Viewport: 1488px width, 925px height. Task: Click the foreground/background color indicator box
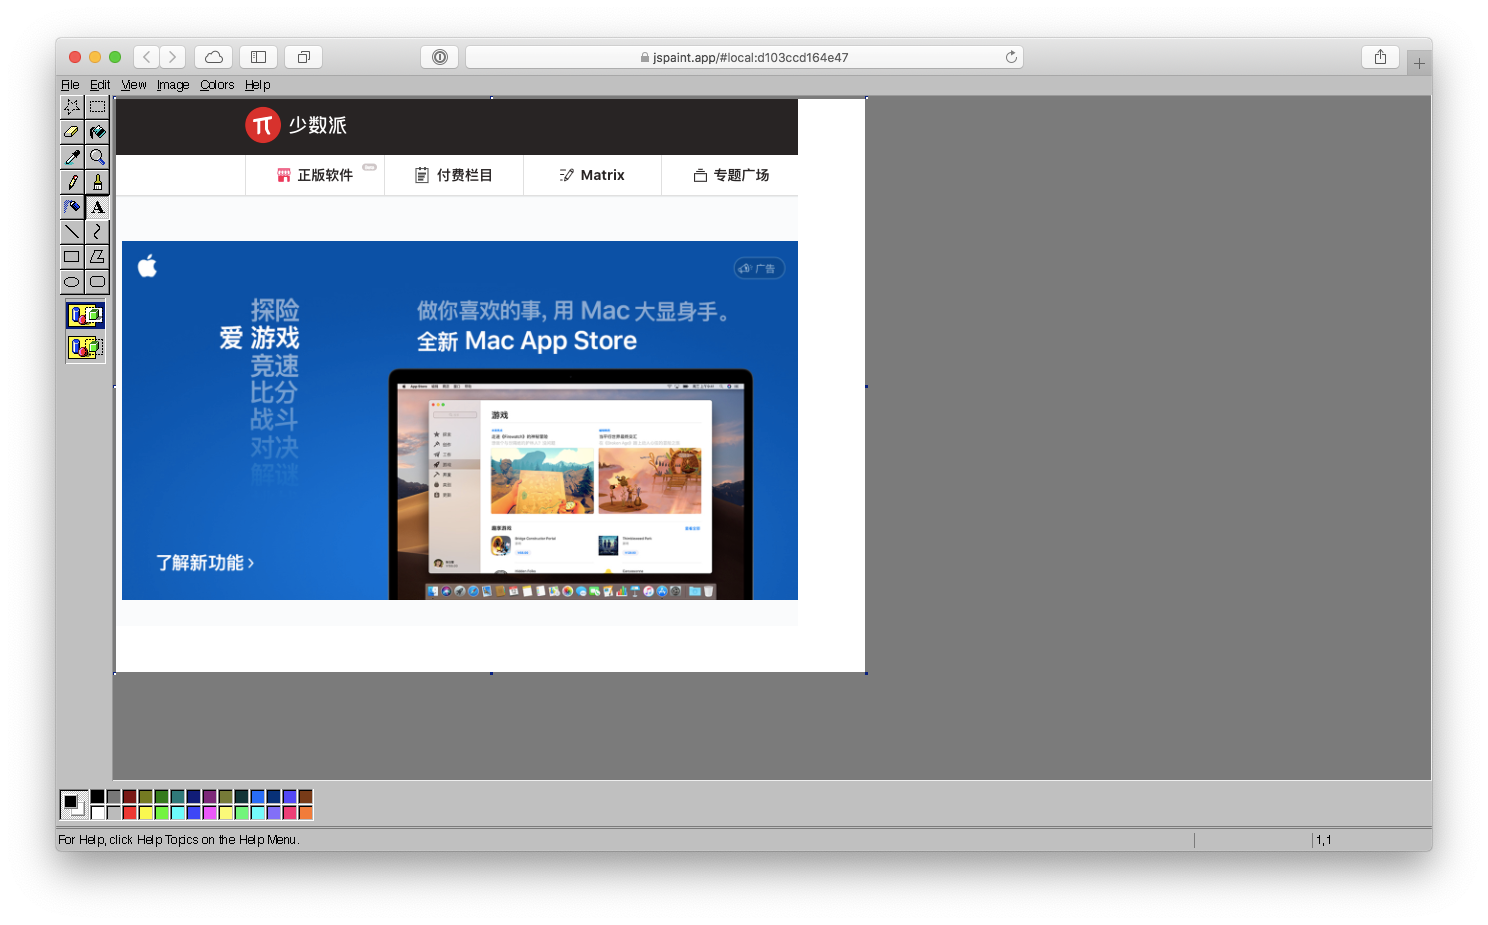74,805
